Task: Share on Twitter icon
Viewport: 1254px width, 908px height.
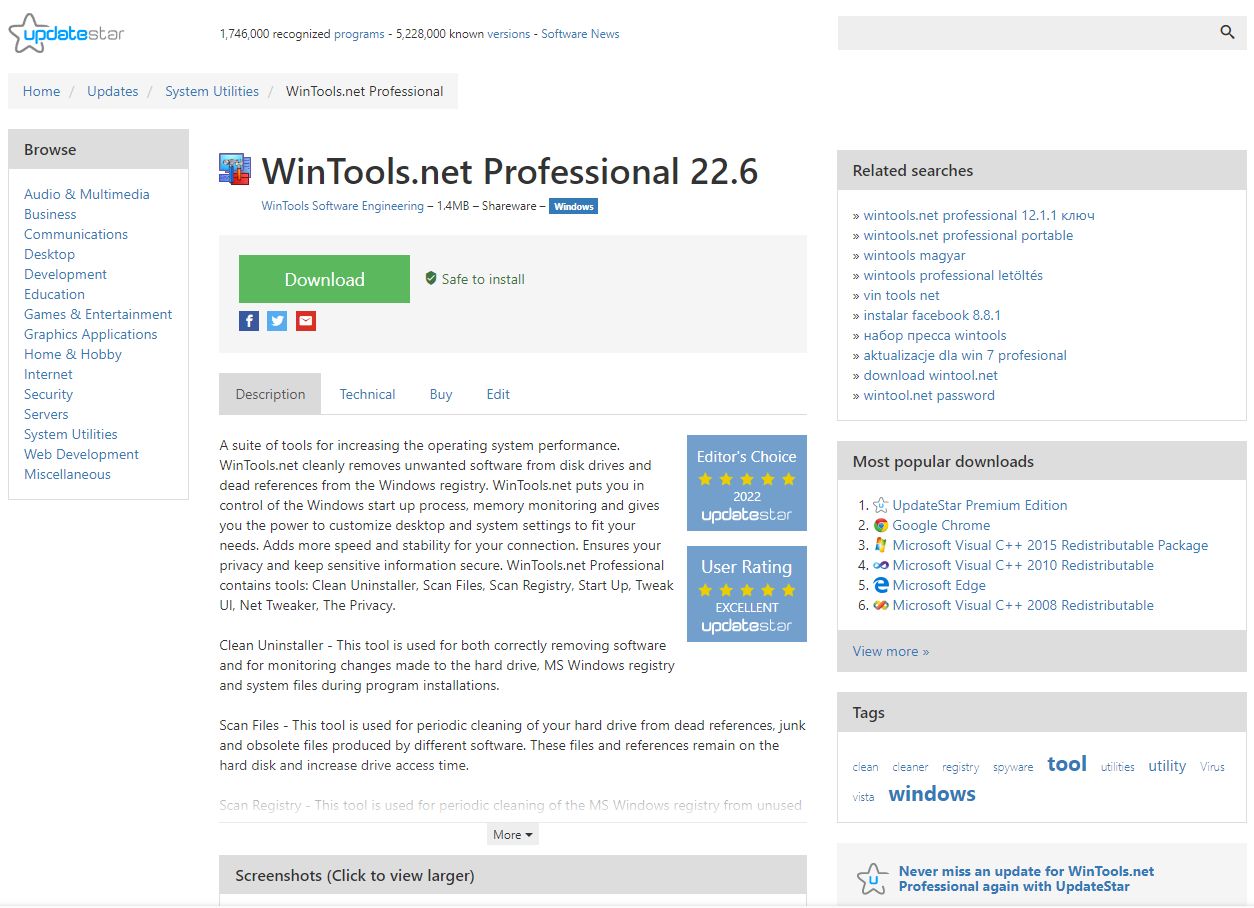Action: click(277, 321)
